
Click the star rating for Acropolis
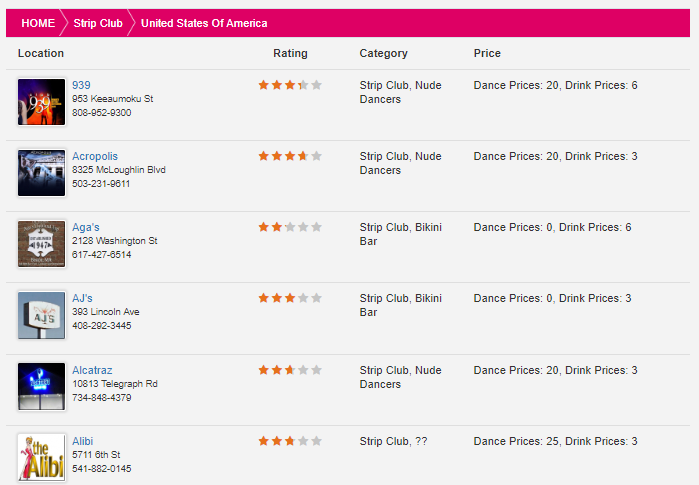pos(290,156)
